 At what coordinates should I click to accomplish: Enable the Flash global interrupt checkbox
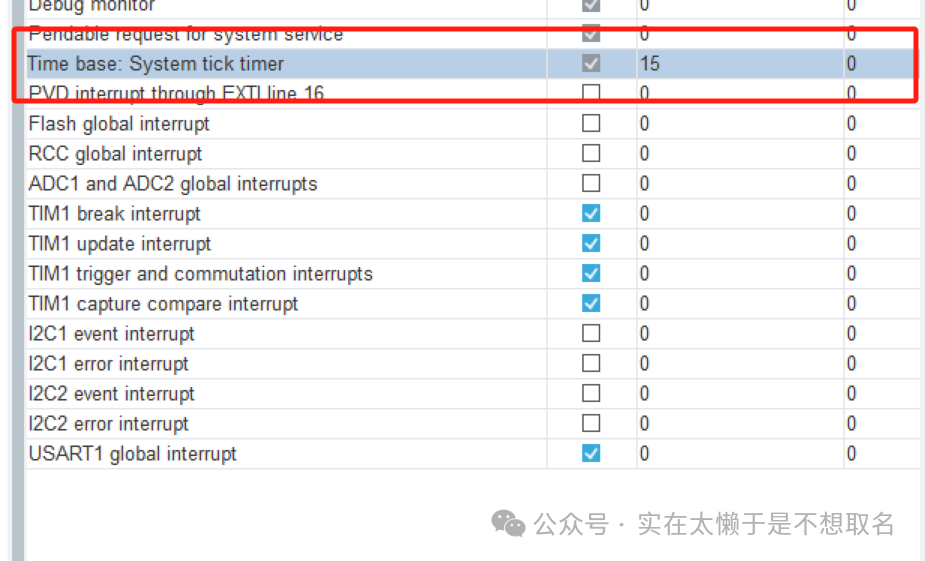[x=591, y=124]
